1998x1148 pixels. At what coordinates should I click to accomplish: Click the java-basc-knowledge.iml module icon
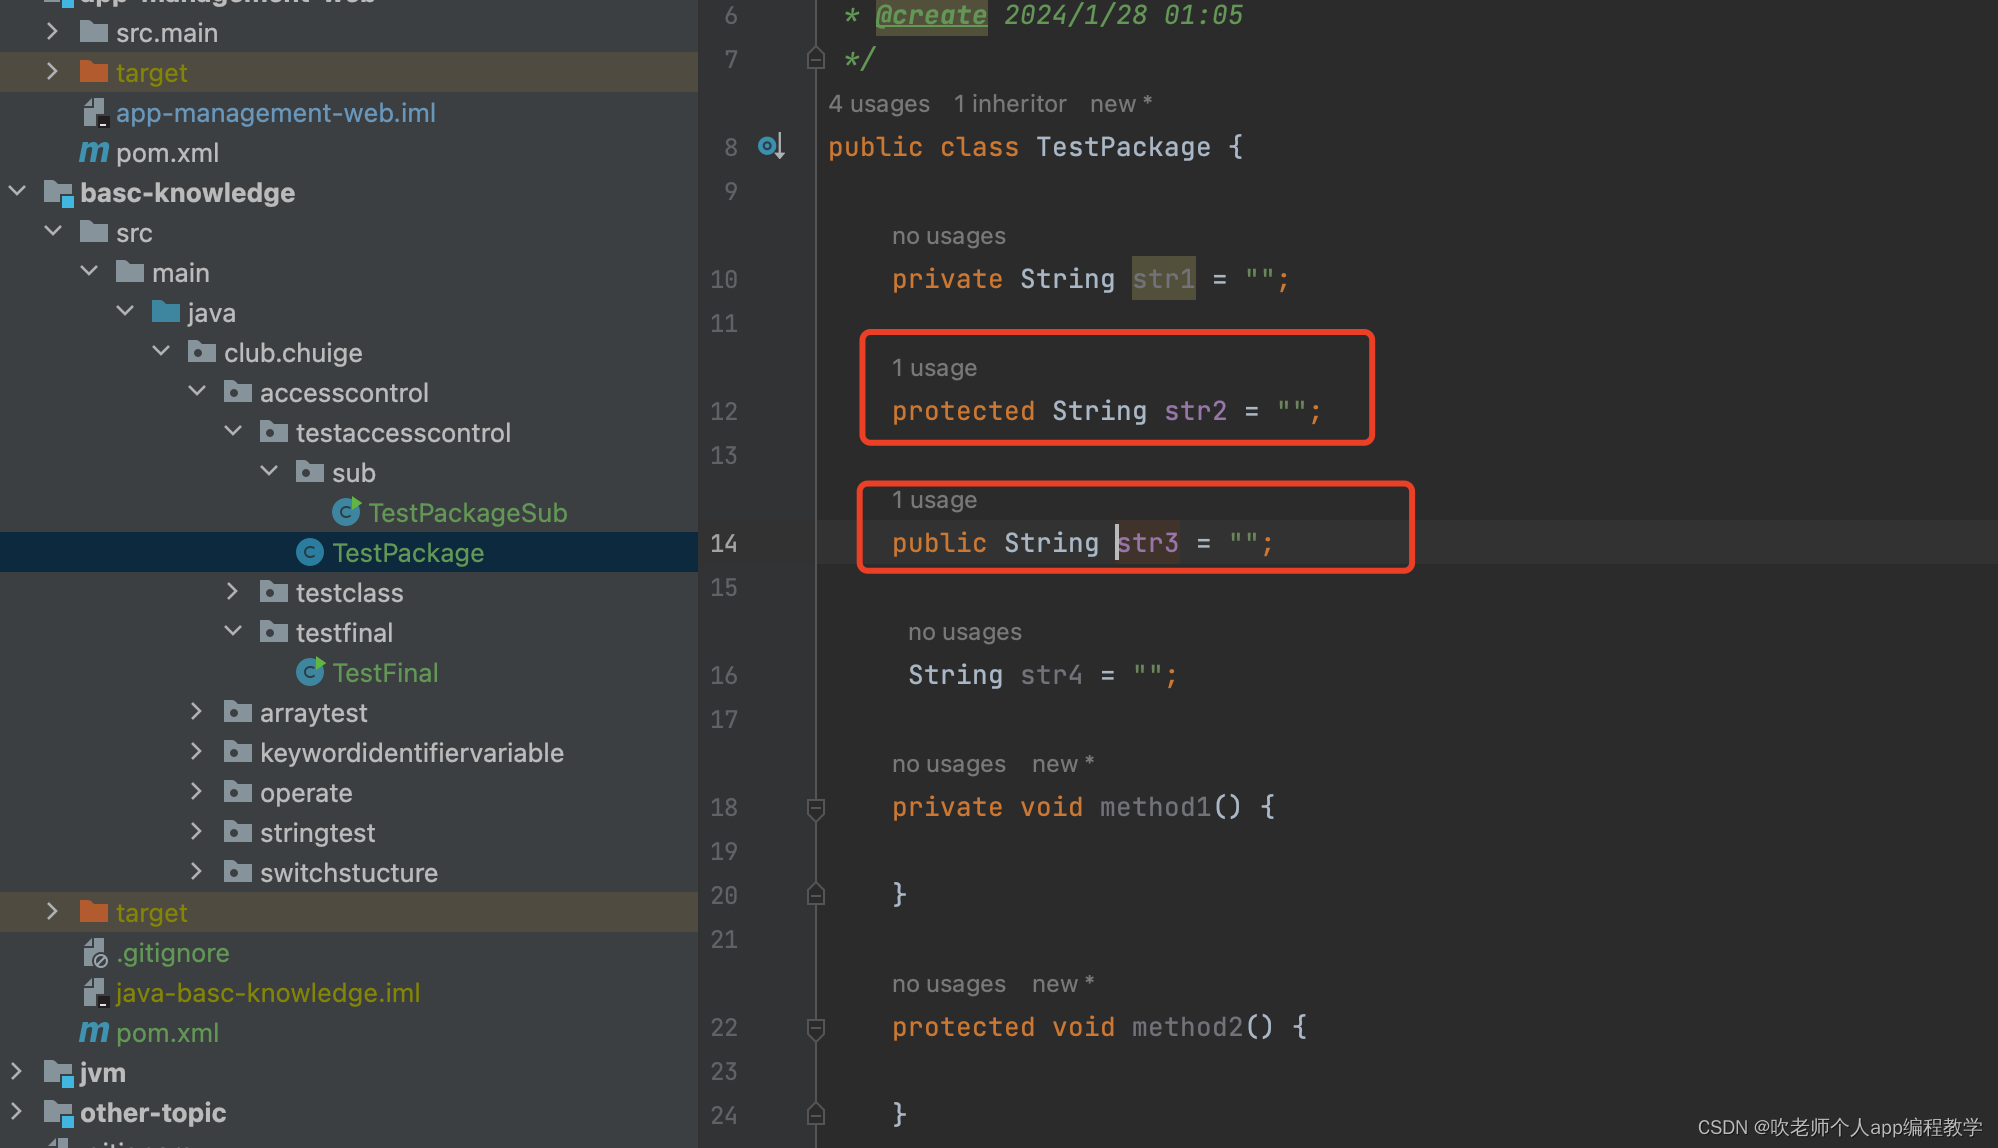pyautogui.click(x=95, y=992)
